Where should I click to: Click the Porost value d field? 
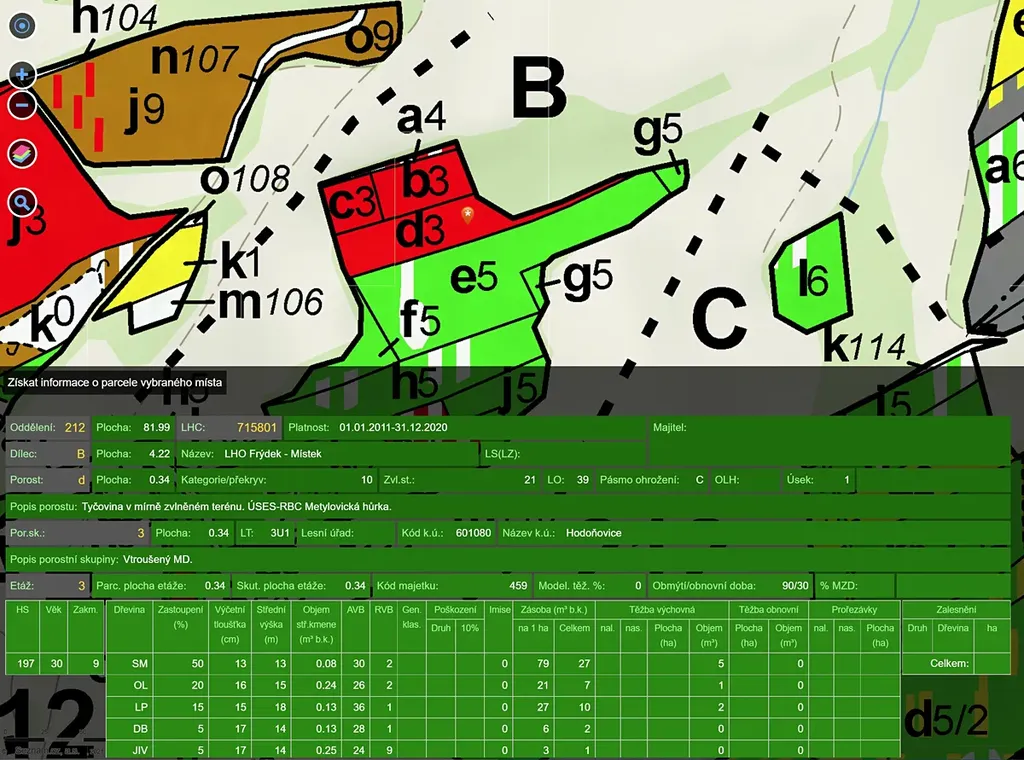[x=80, y=480]
